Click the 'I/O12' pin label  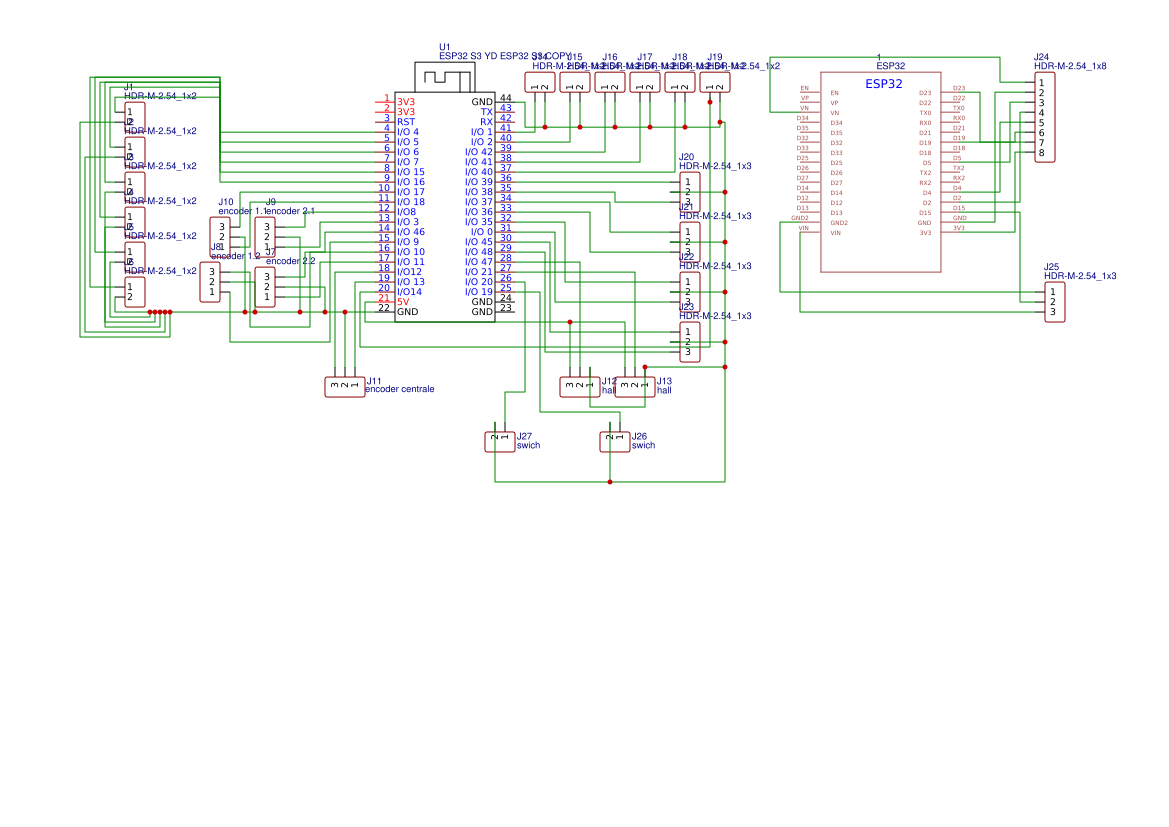pyautogui.click(x=409, y=272)
